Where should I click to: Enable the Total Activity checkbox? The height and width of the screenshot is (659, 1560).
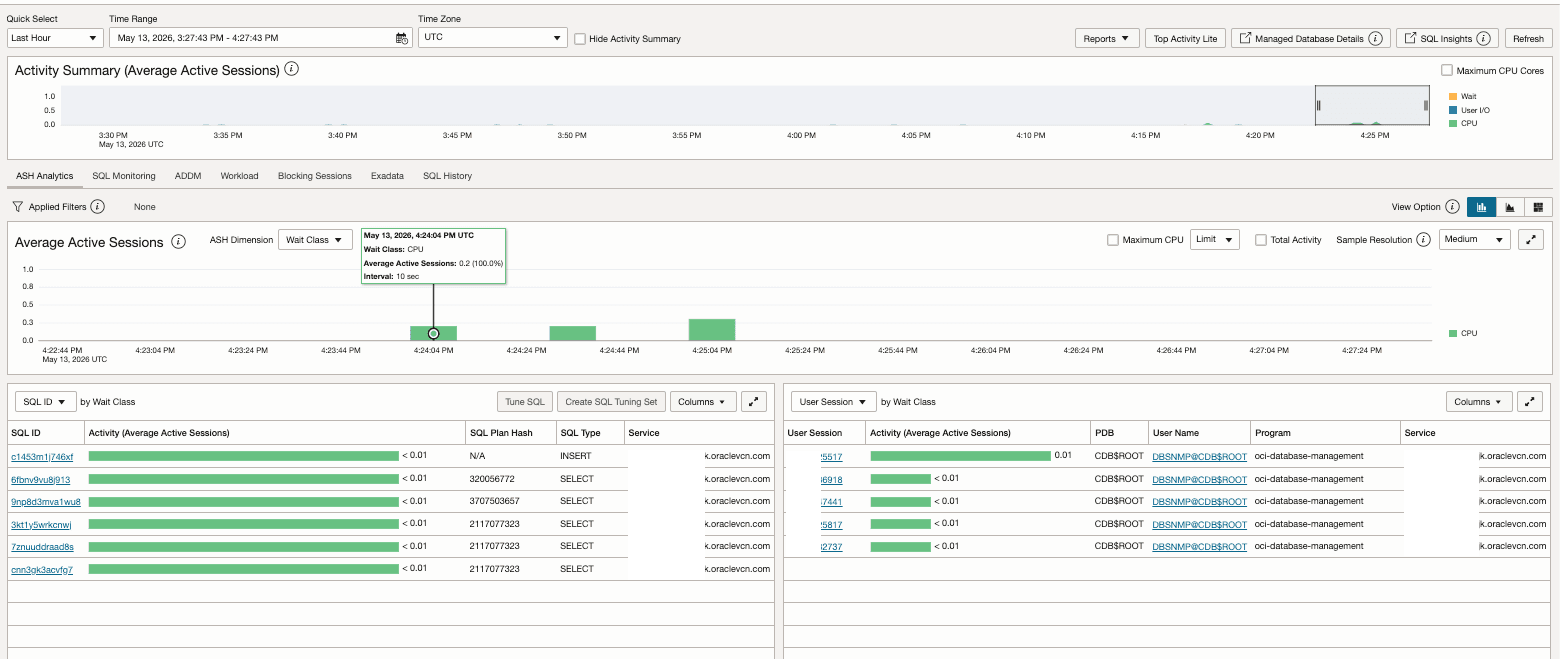click(1261, 240)
